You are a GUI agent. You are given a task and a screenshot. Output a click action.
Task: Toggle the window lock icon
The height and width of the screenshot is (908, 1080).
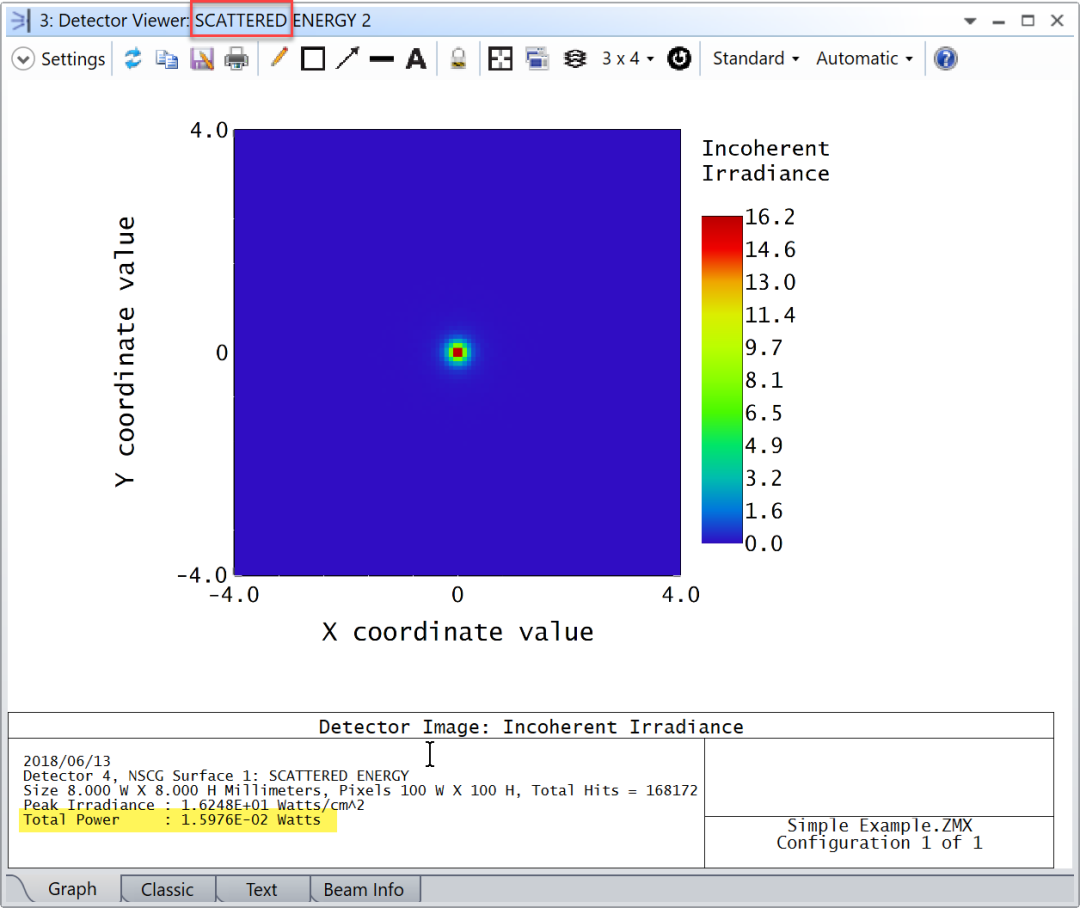point(457,58)
